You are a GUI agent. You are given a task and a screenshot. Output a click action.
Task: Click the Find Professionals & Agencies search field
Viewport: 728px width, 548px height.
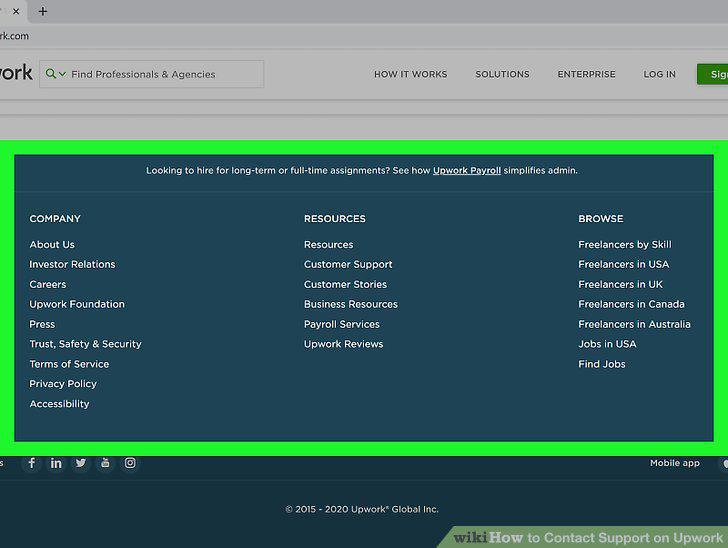(152, 74)
